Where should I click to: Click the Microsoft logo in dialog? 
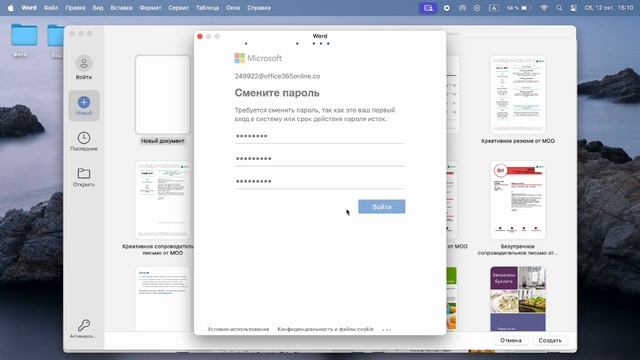(x=258, y=58)
